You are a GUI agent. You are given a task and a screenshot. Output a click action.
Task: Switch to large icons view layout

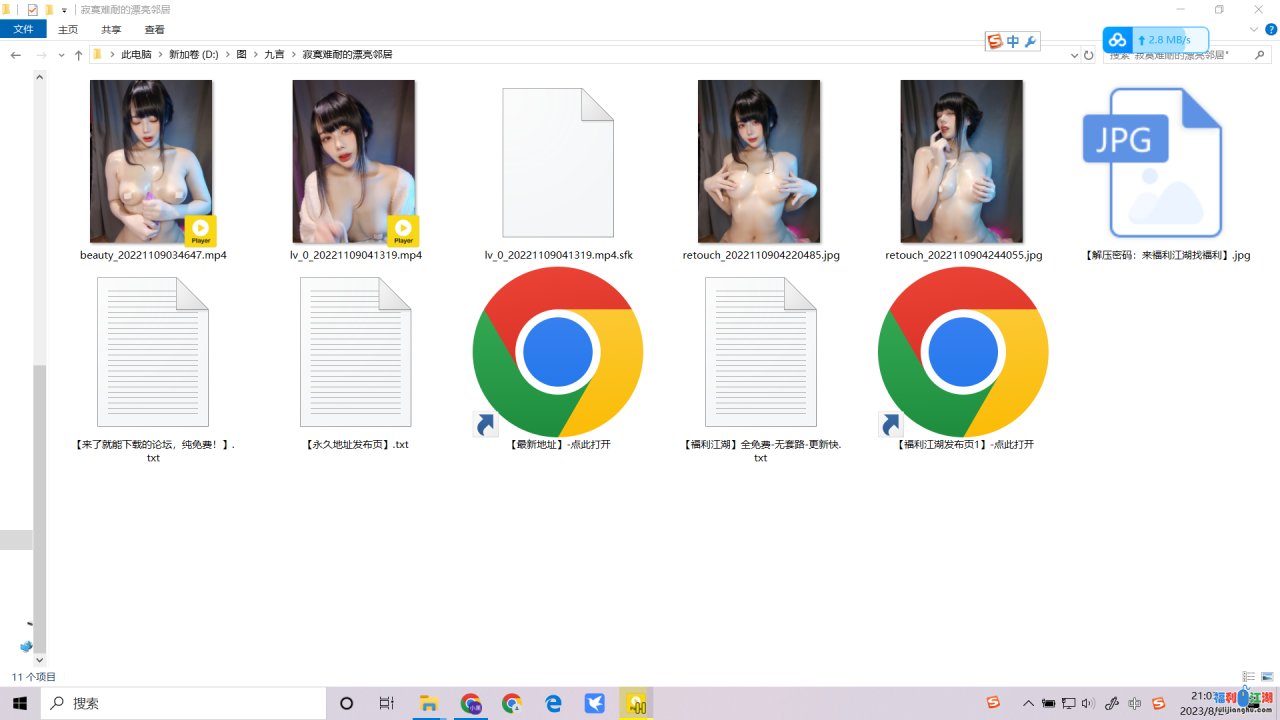click(1267, 677)
